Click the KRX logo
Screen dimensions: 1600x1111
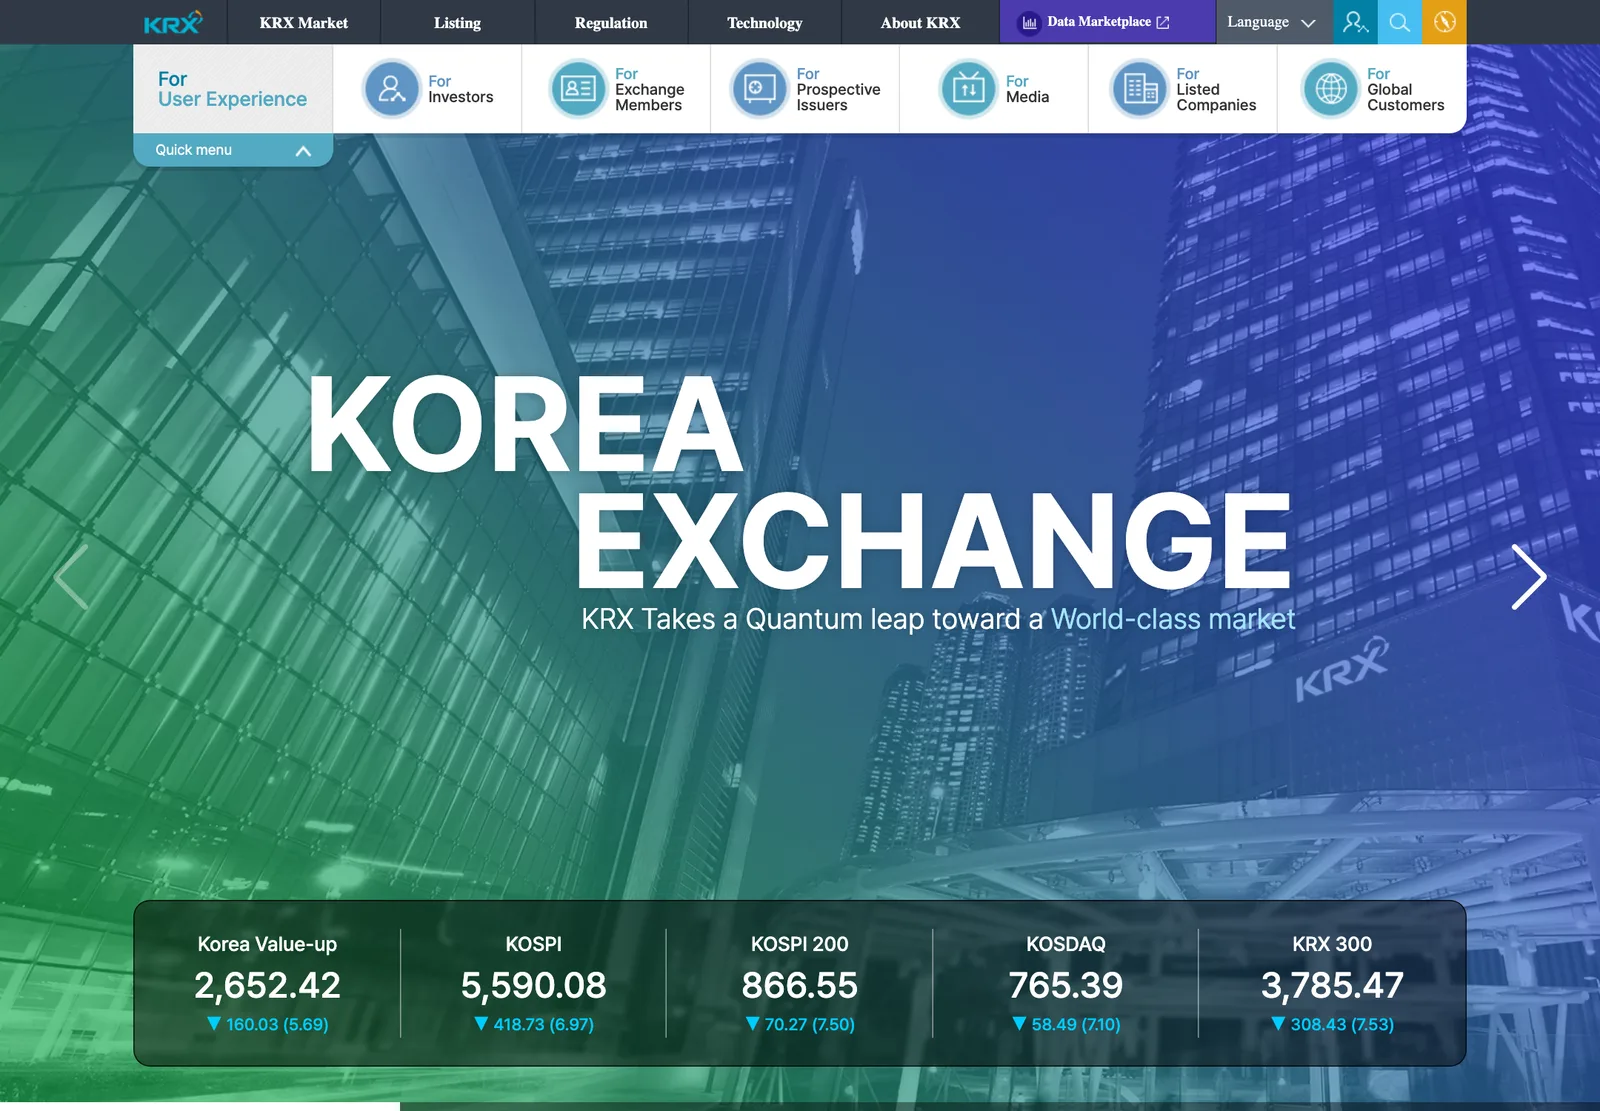(x=173, y=22)
